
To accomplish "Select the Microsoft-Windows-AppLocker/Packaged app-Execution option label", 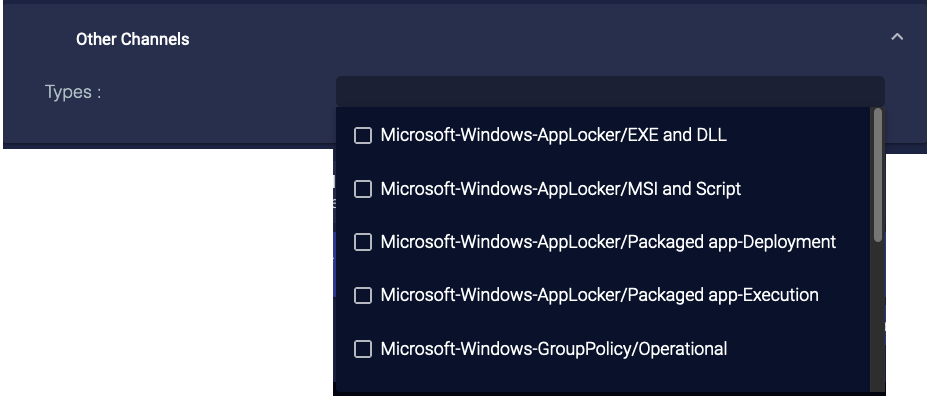I will (599, 295).
